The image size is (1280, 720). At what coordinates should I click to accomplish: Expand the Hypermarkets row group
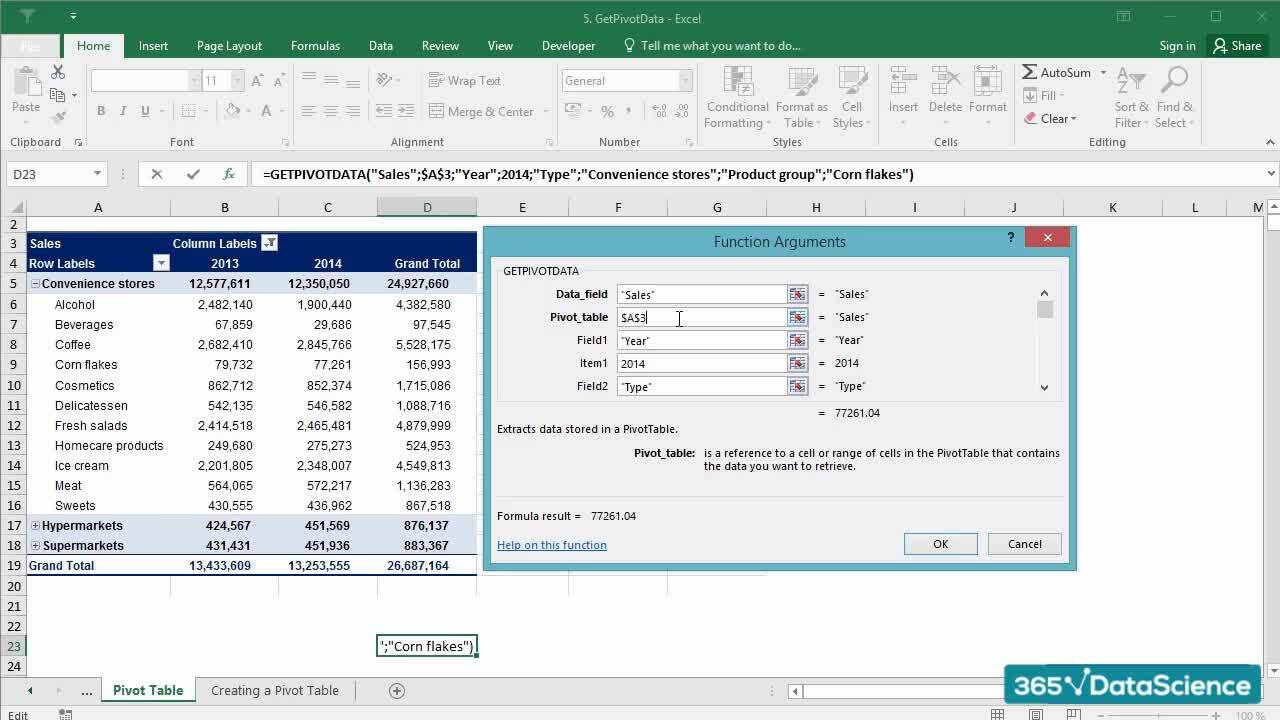click(35, 526)
